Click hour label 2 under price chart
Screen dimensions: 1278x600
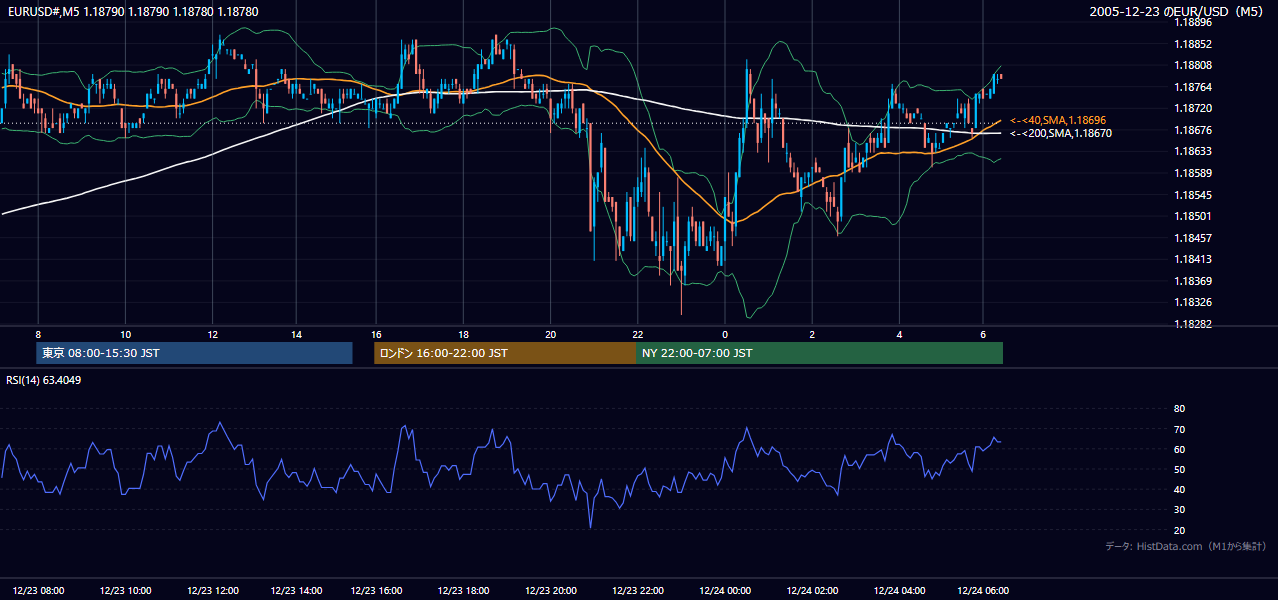click(812, 334)
